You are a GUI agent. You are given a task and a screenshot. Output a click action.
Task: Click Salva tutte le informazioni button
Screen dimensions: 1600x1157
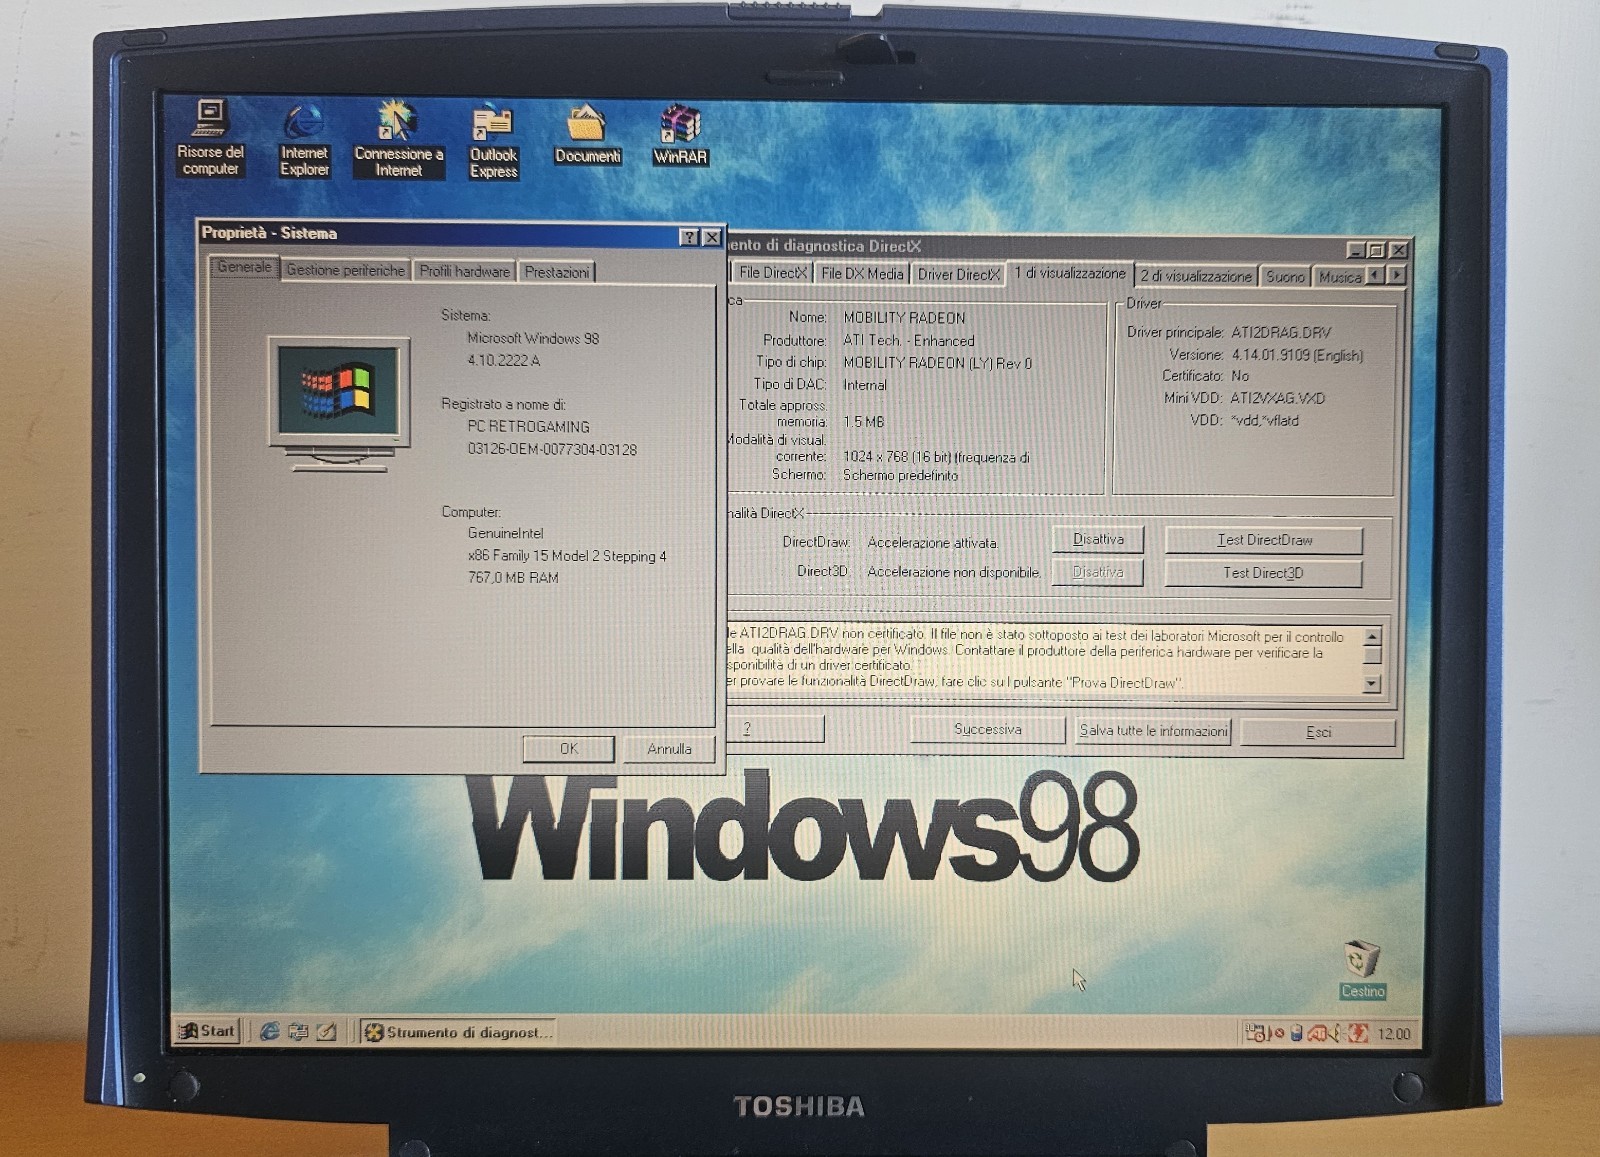1153,731
